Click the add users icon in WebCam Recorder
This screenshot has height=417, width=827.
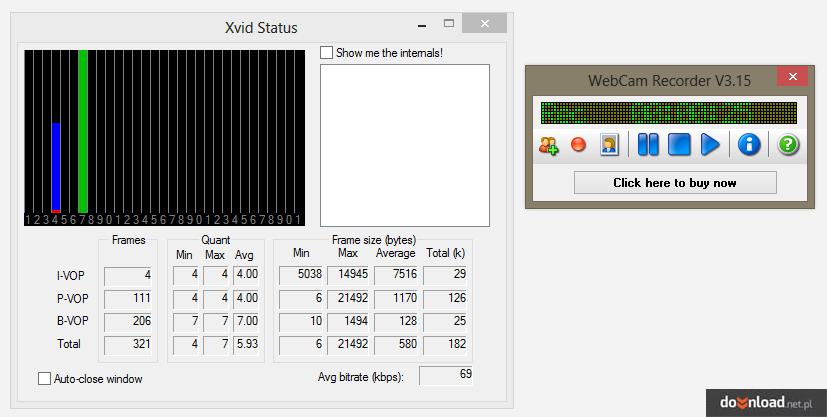click(549, 145)
